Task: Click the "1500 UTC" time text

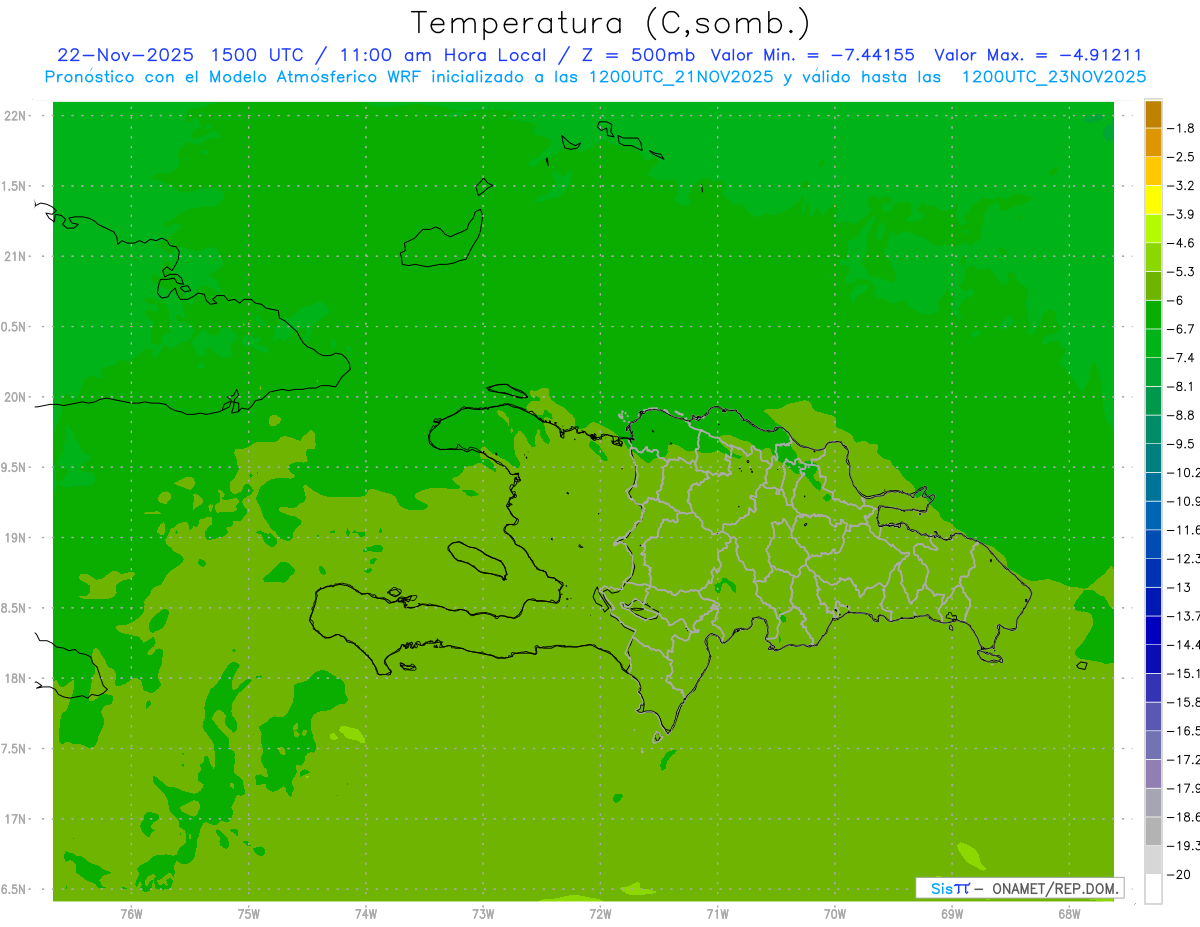Action: (x=255, y=55)
